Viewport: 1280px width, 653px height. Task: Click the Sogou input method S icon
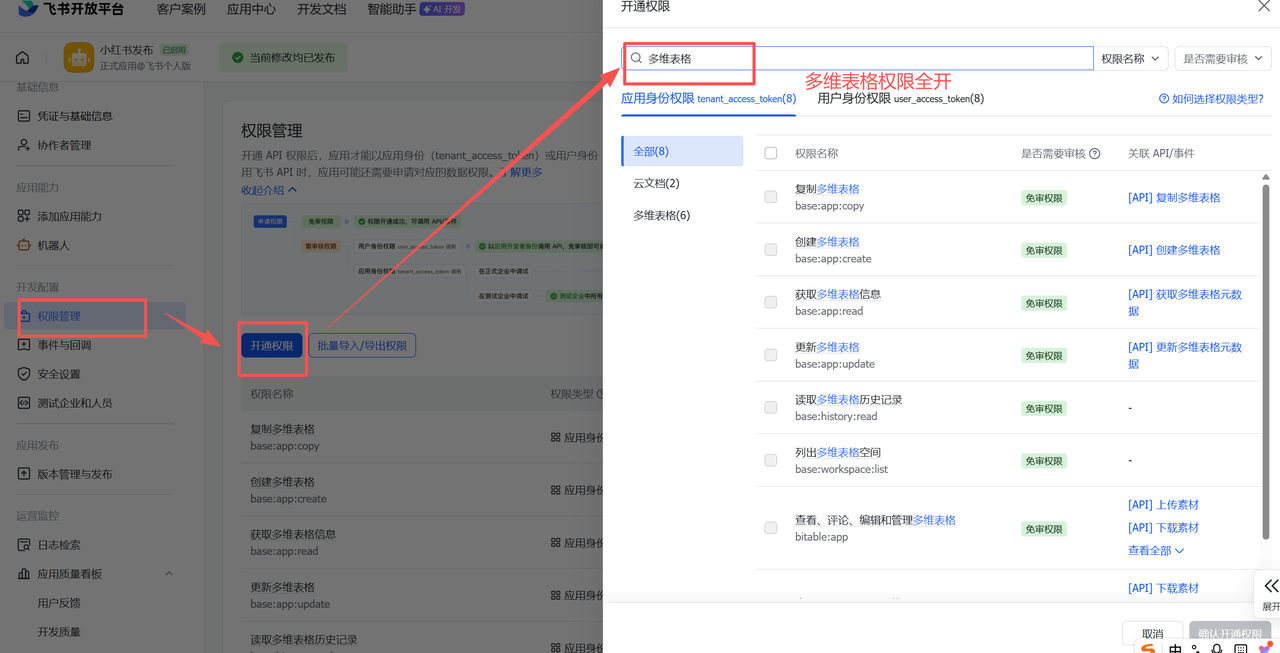point(1148,648)
